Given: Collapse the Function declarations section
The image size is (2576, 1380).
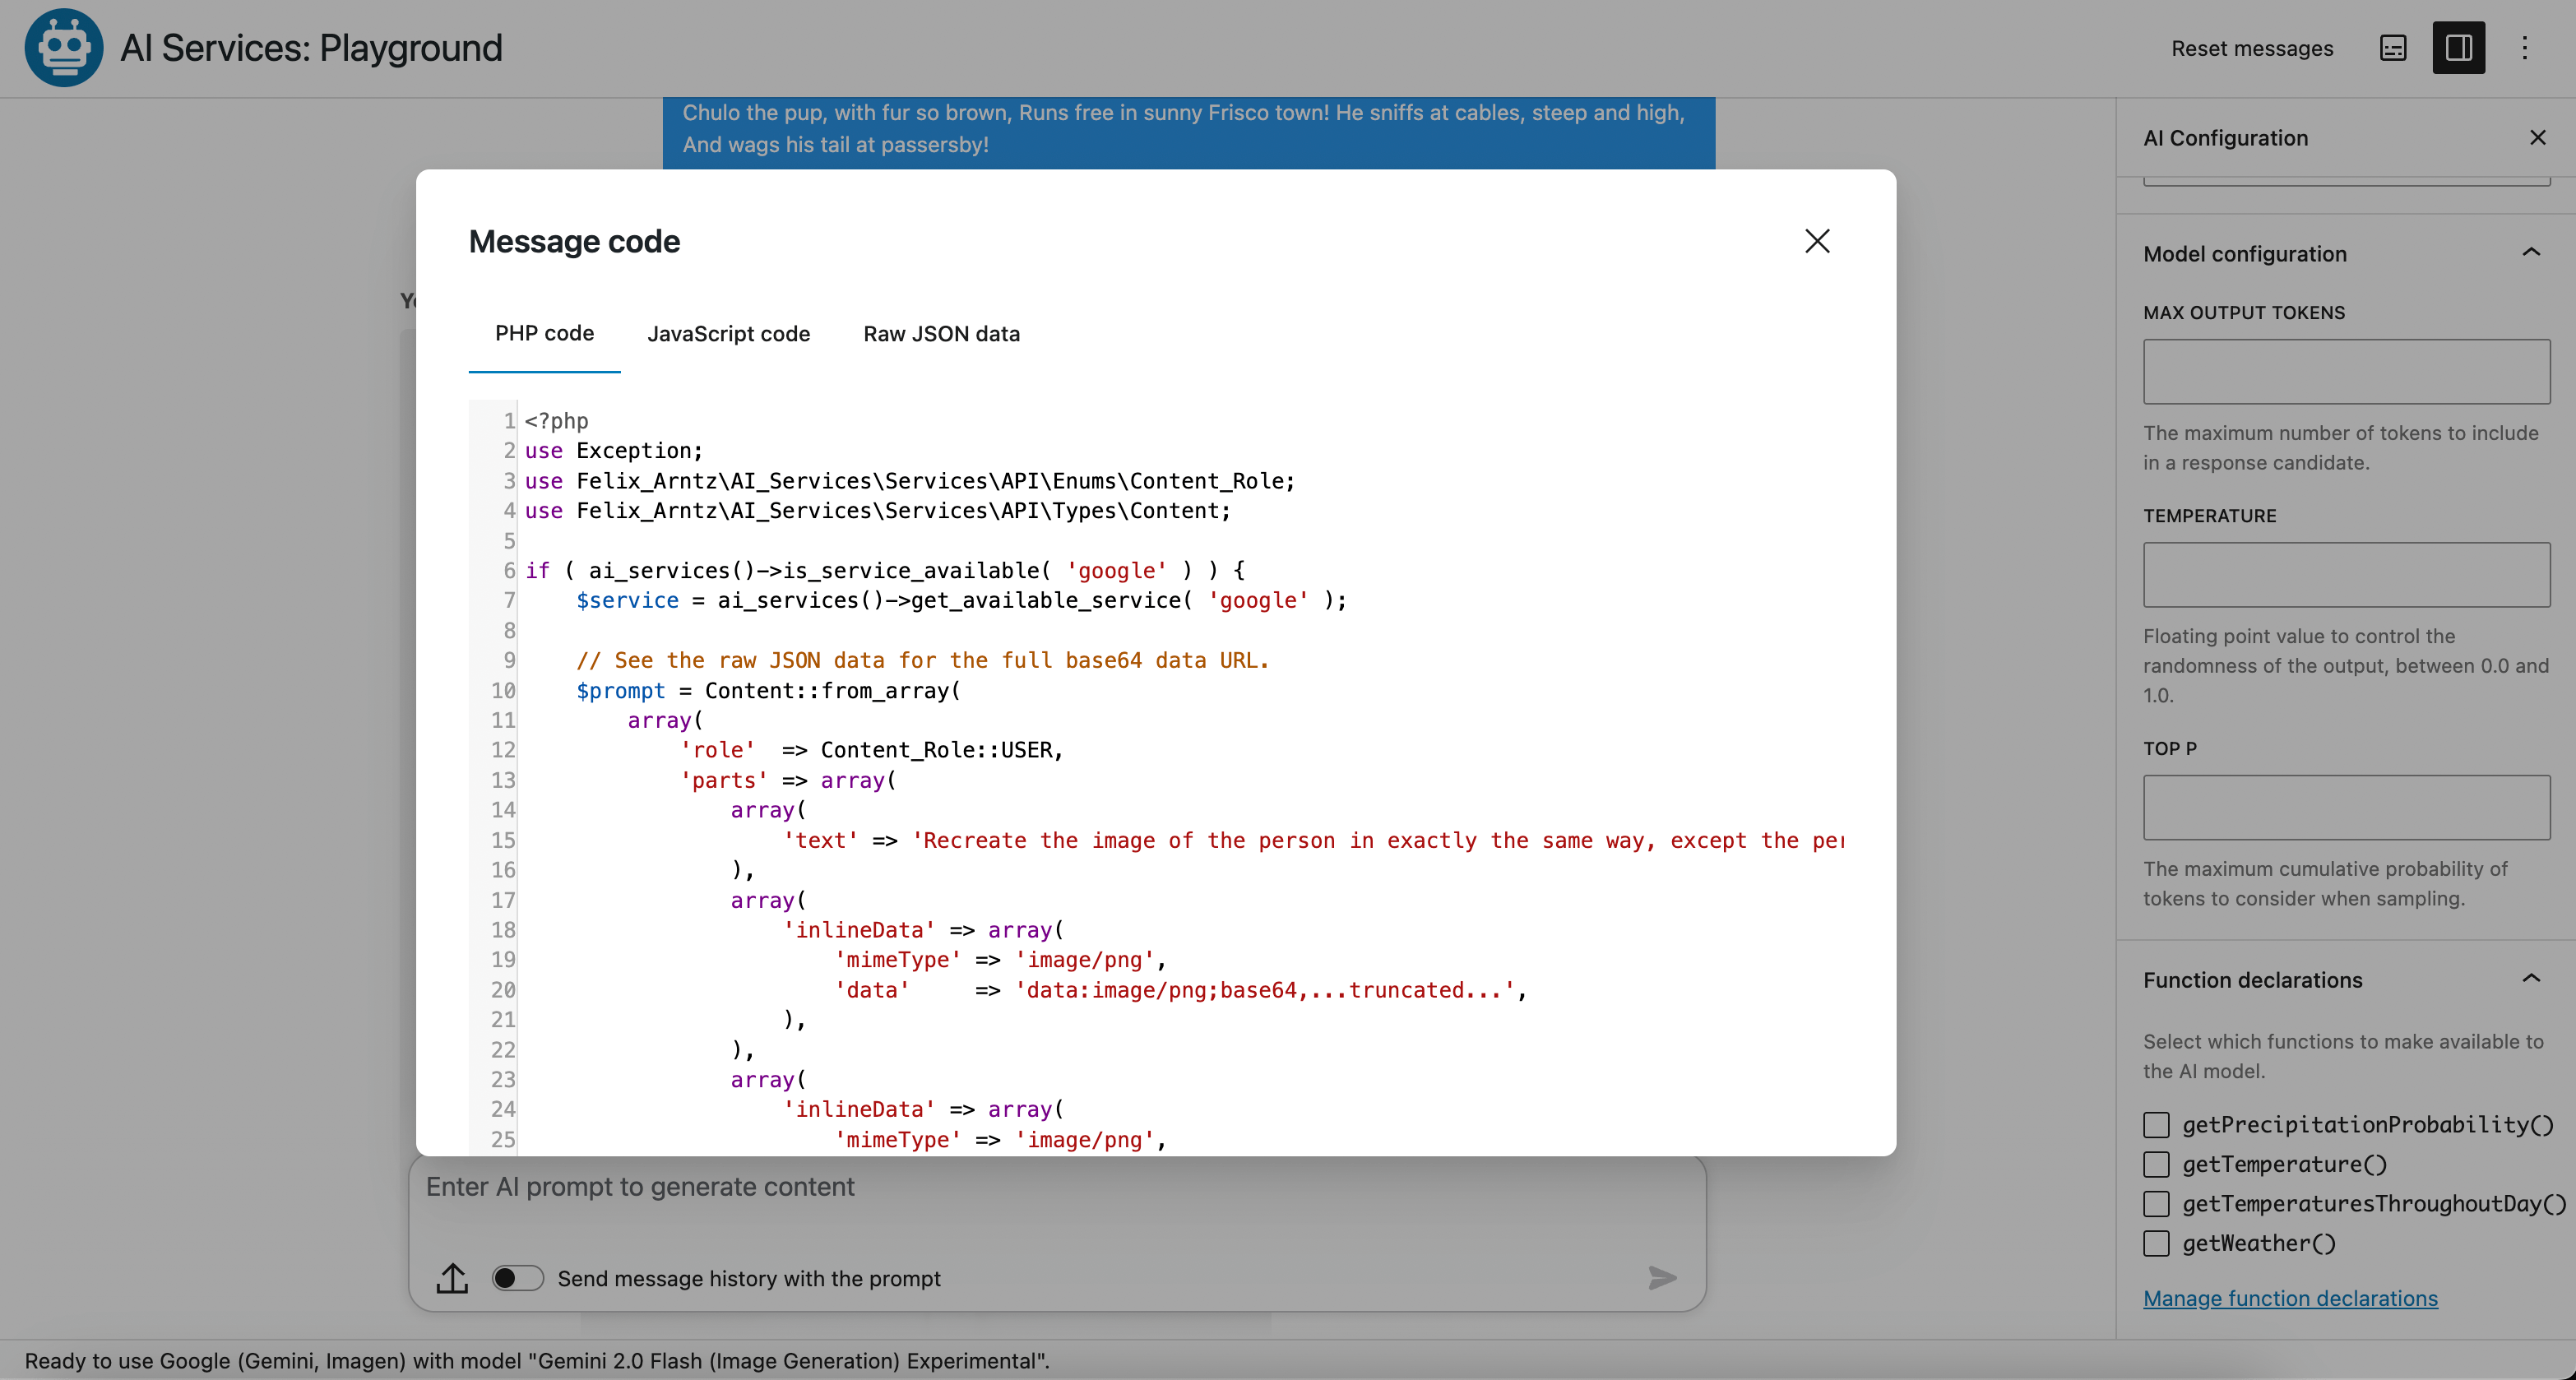Looking at the screenshot, I should [2531, 979].
